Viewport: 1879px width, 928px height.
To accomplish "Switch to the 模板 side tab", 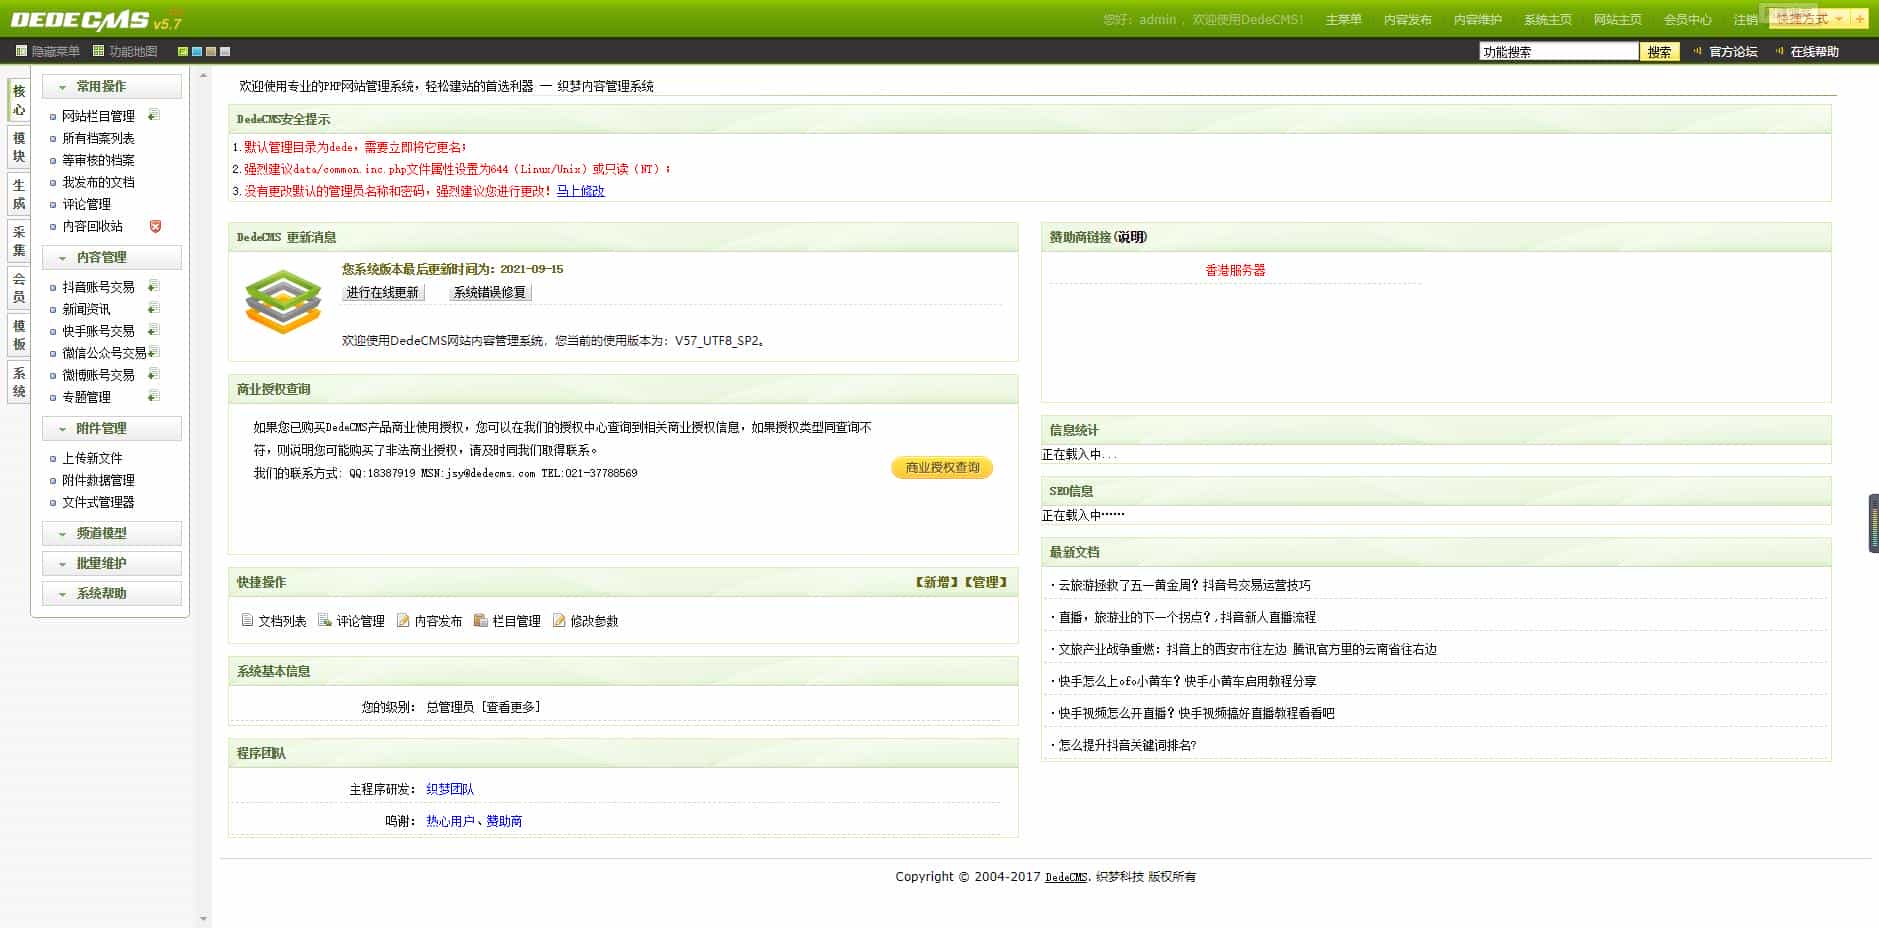I will (x=19, y=335).
